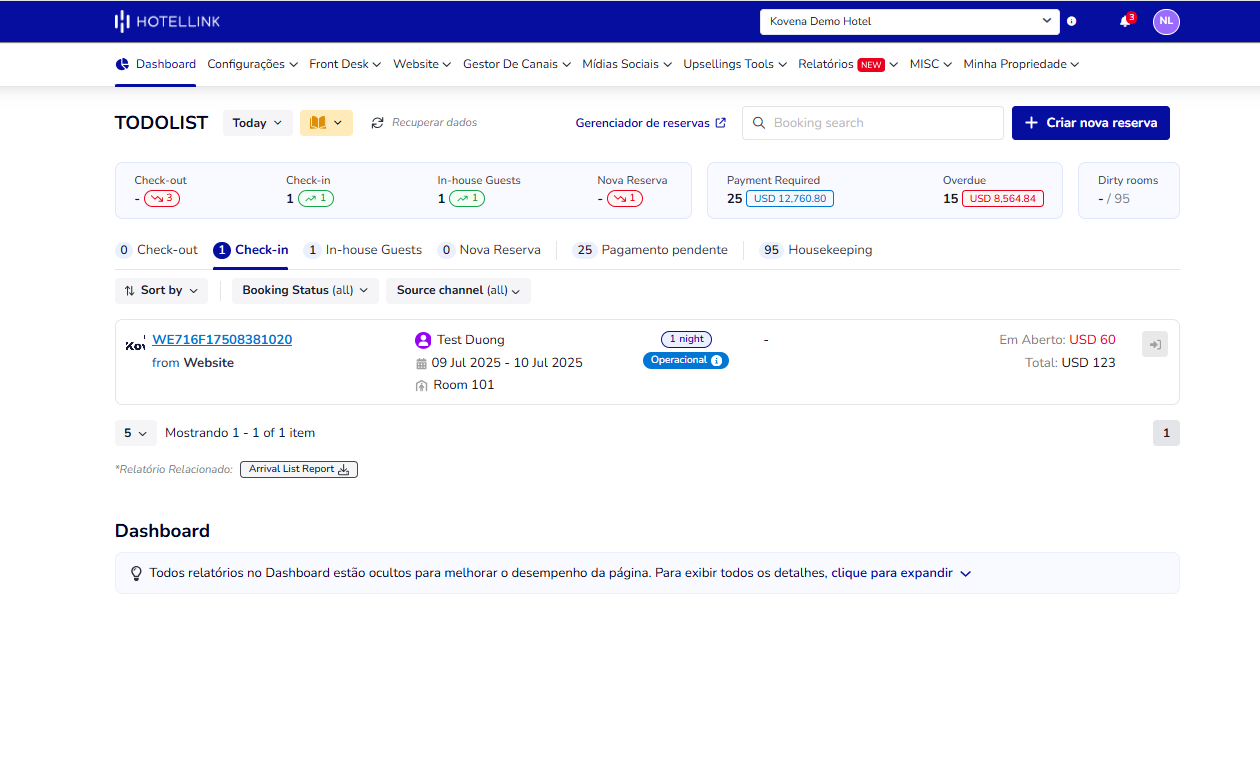Image resolution: width=1260 pixels, height=776 pixels.
Task: Click the refresh icon near Recuperar dados
Action: pos(377,123)
